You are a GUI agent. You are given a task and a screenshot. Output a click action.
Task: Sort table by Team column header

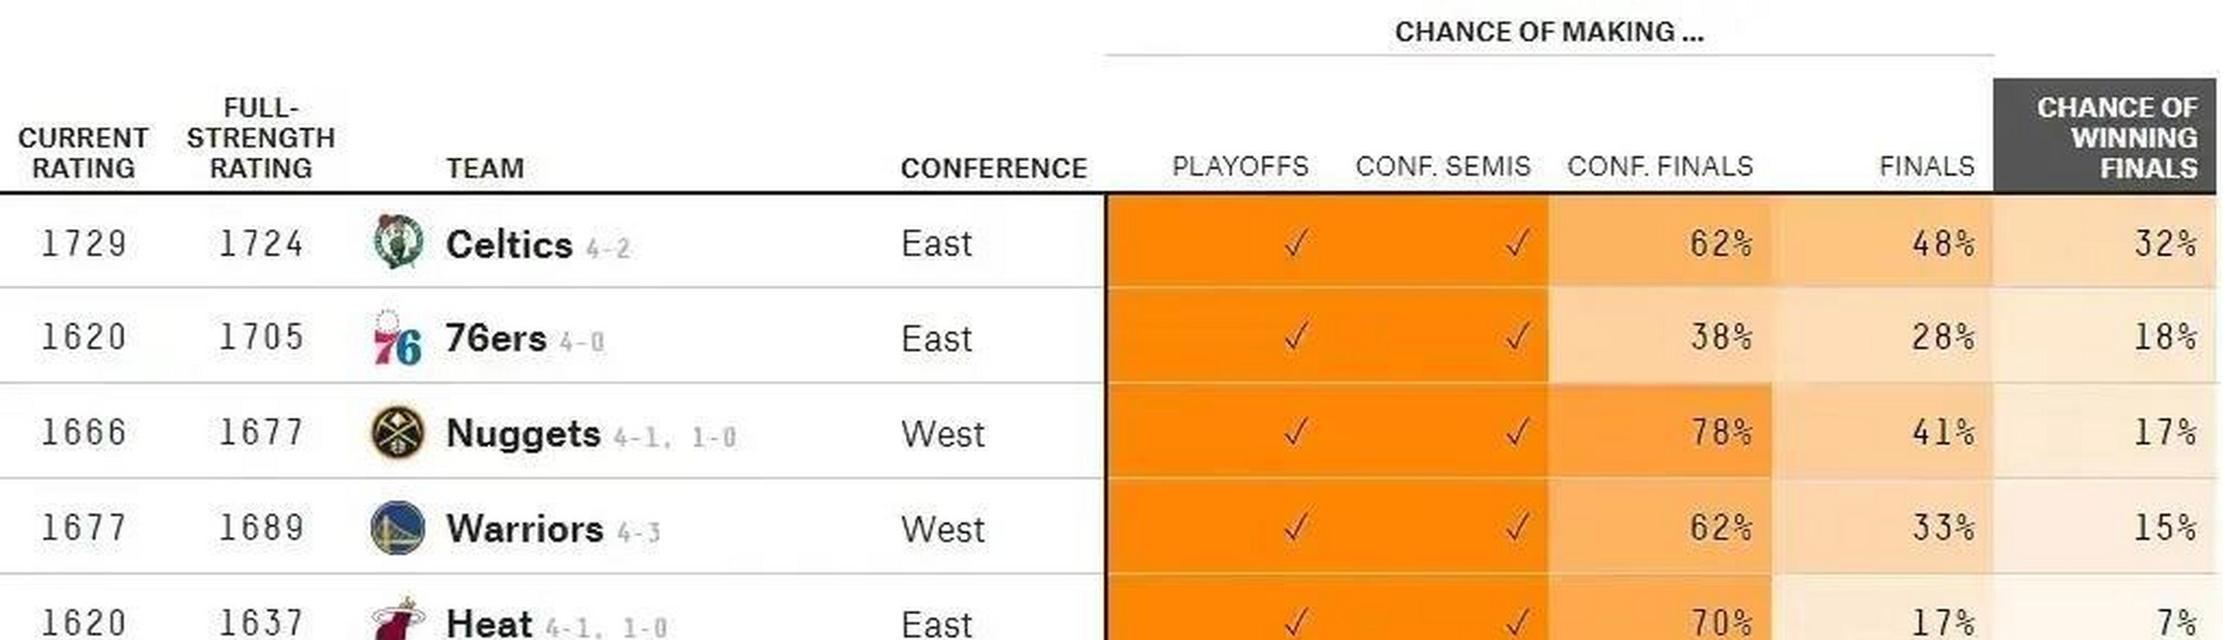(x=485, y=168)
